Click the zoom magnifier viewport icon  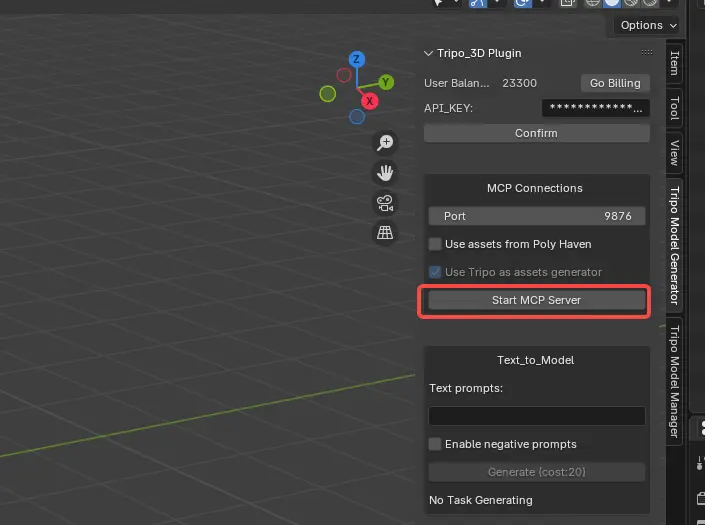(385, 142)
